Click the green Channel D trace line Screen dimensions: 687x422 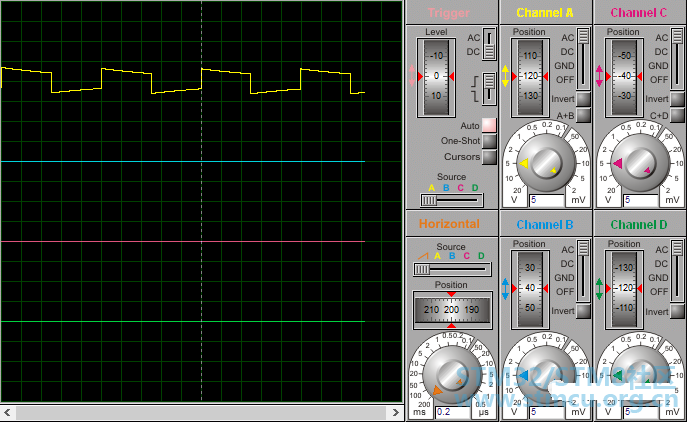click(183, 322)
